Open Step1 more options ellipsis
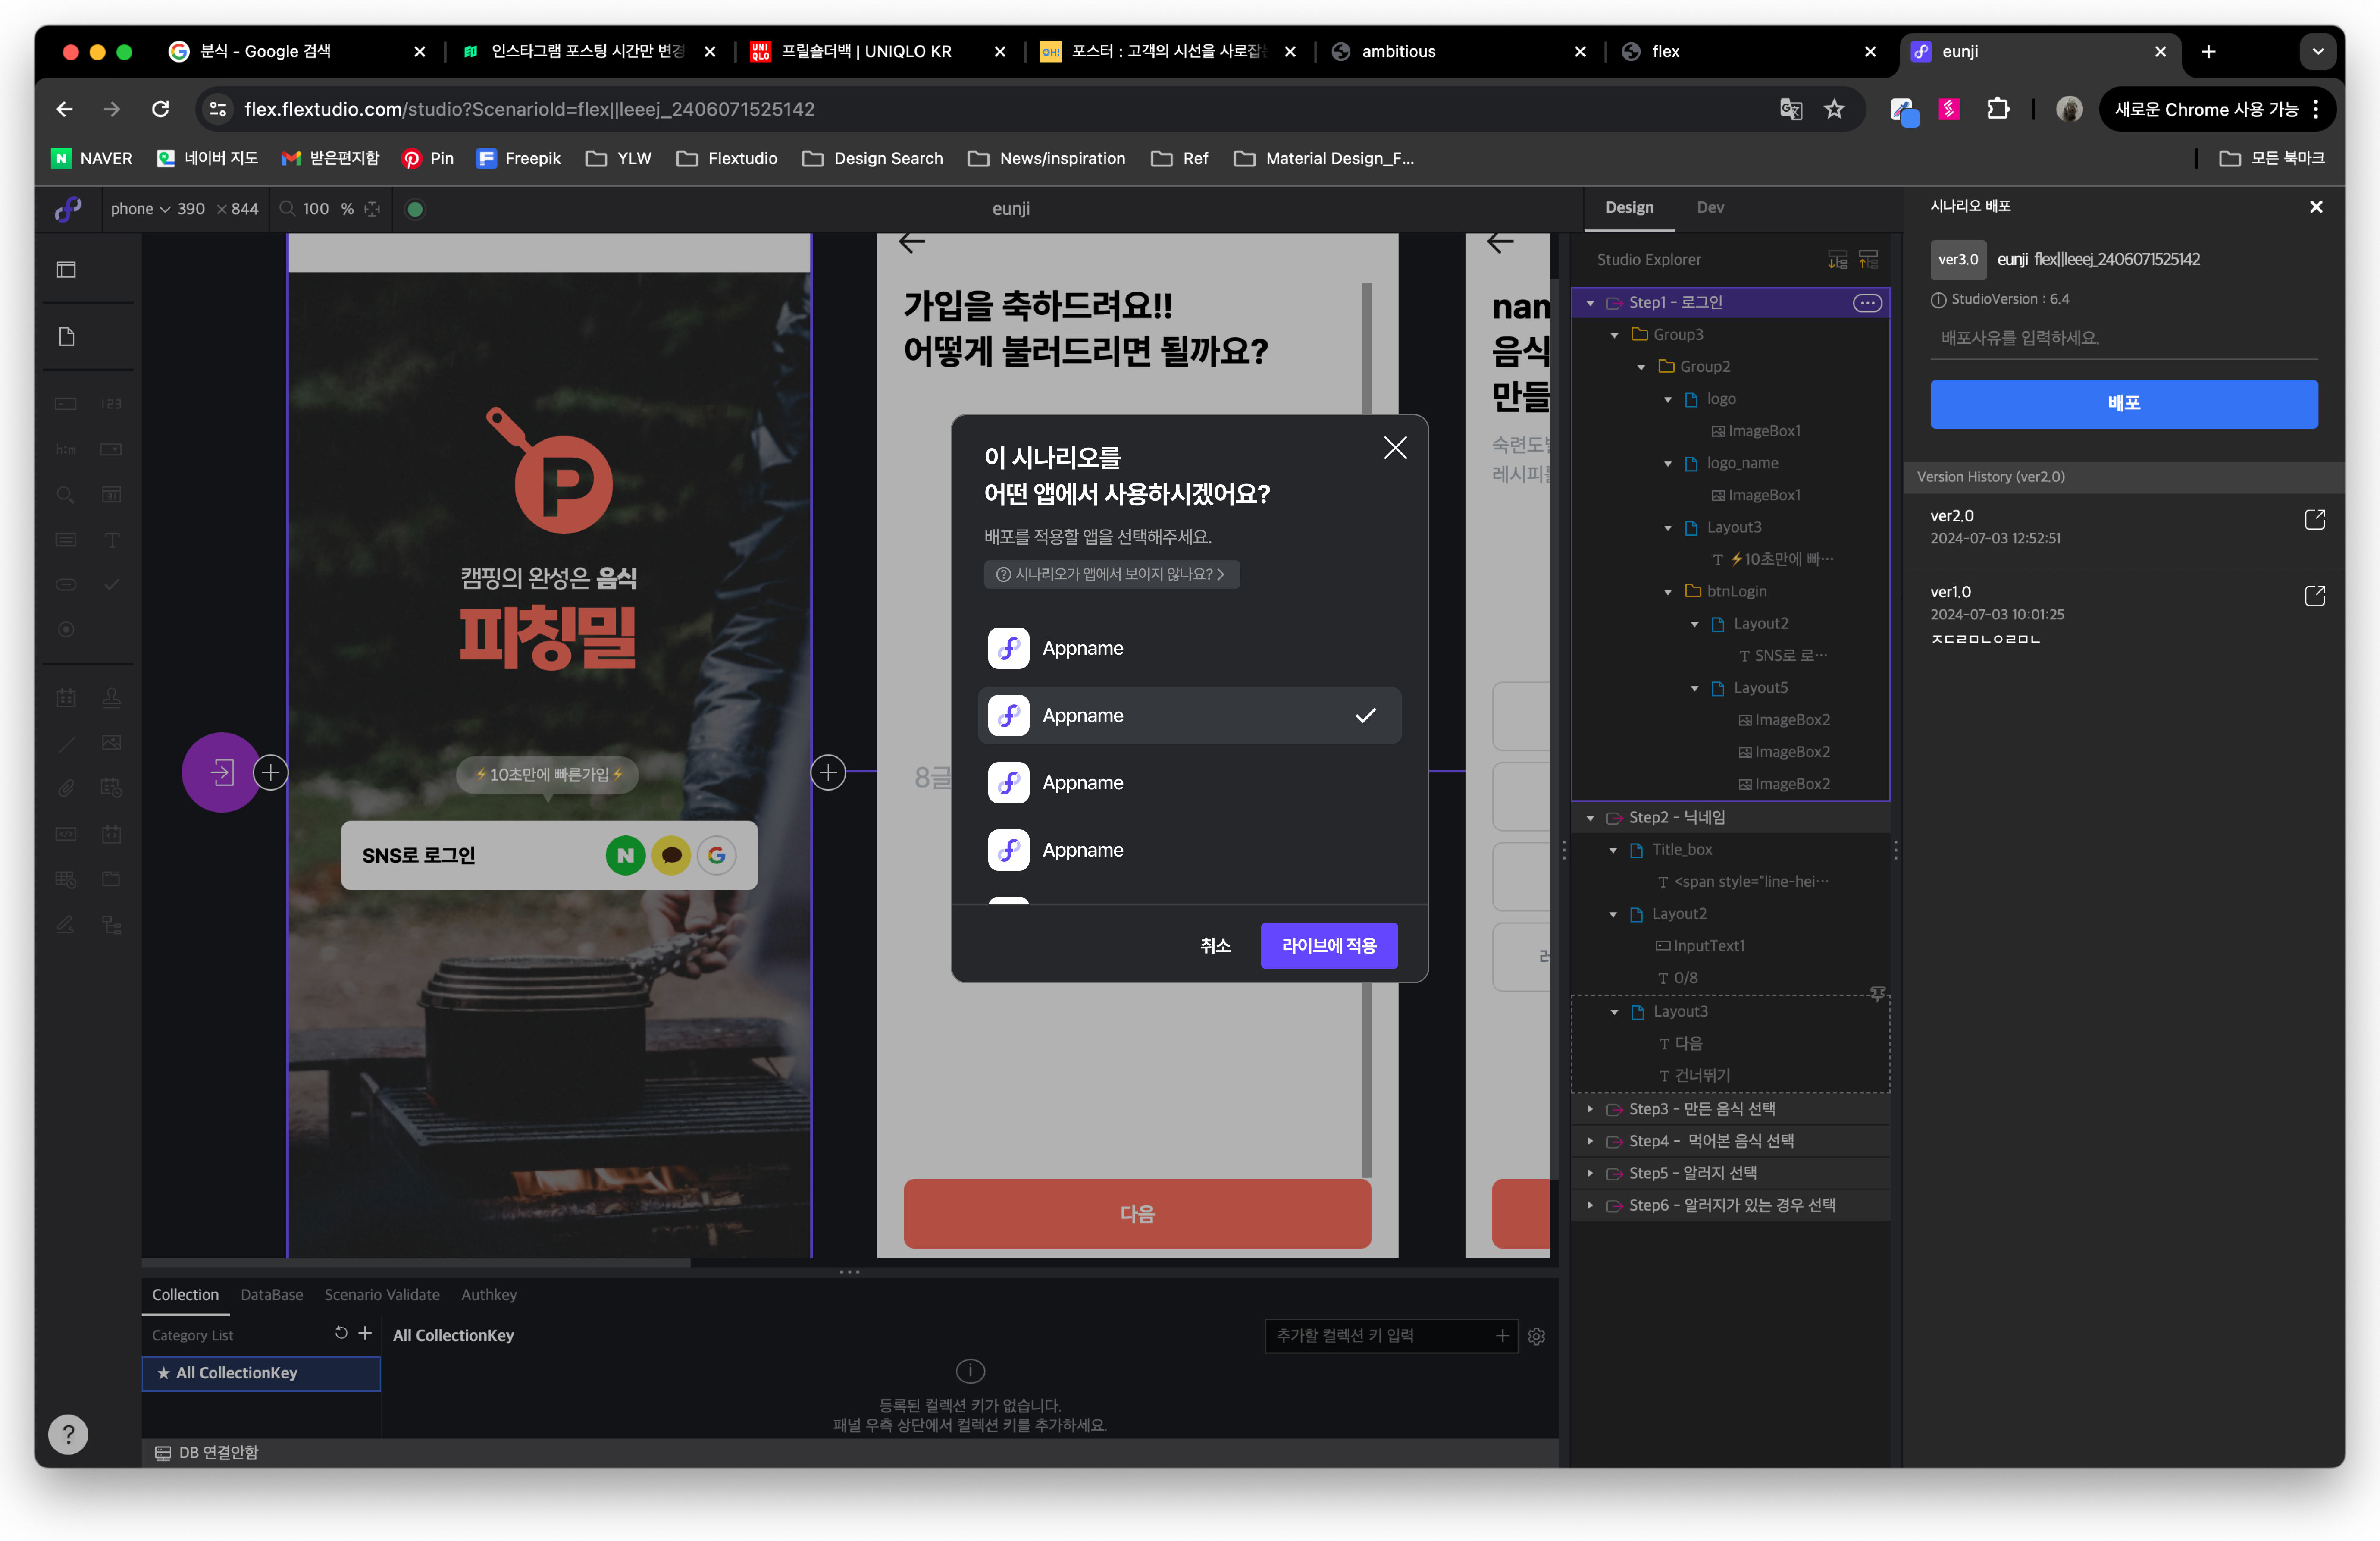Viewport: 2380px width, 1541px height. pos(1866,303)
